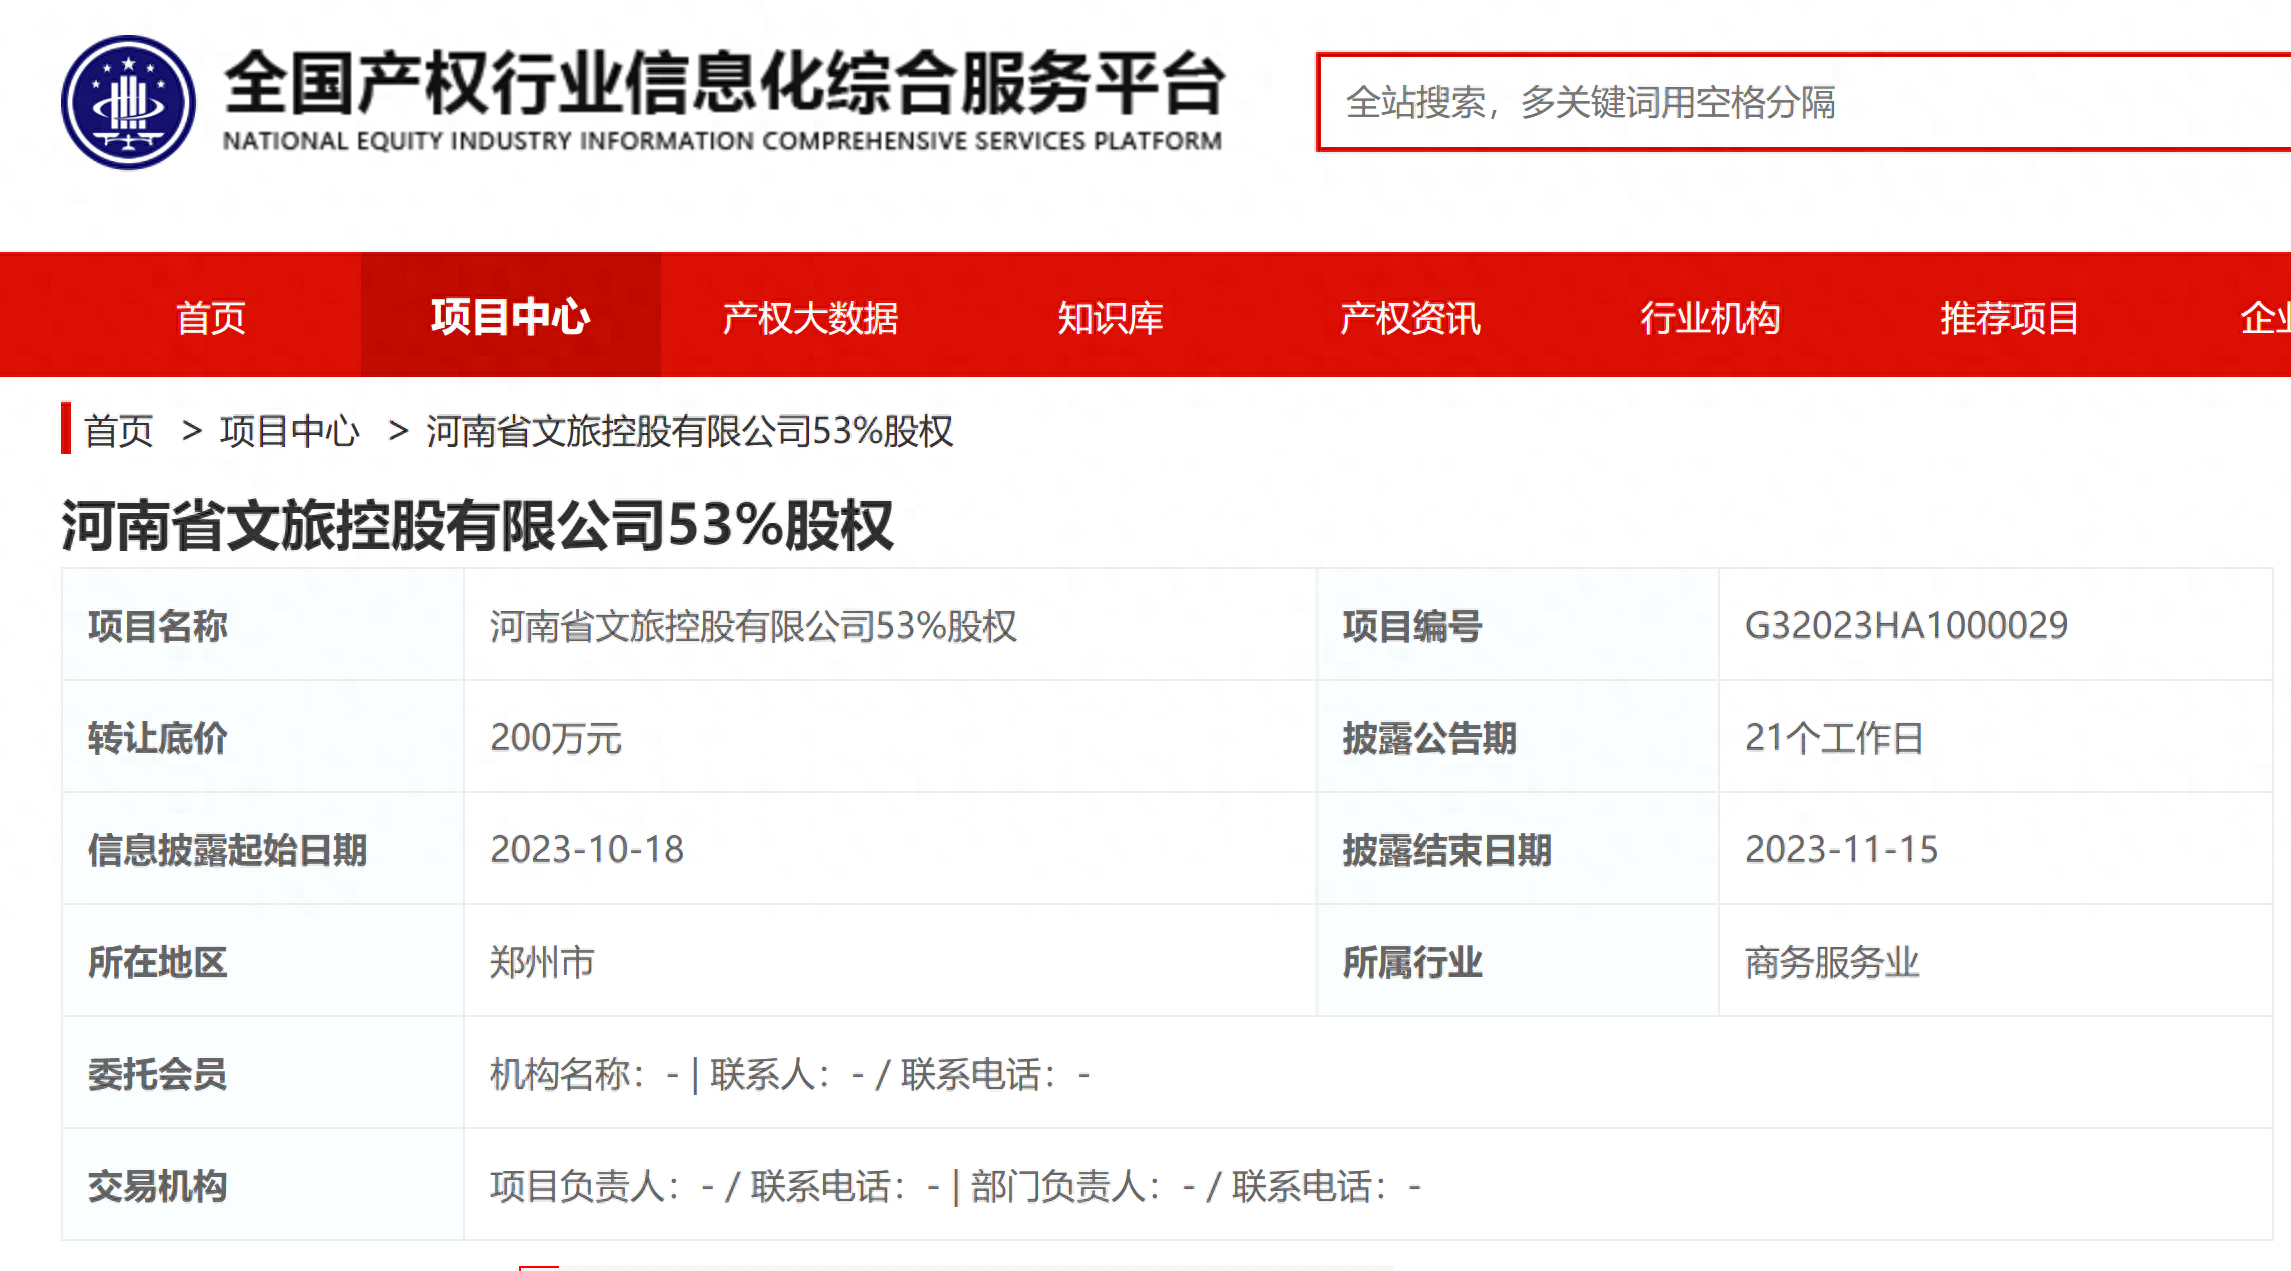Click the 21个工作日 disclosure period value

(x=1834, y=737)
